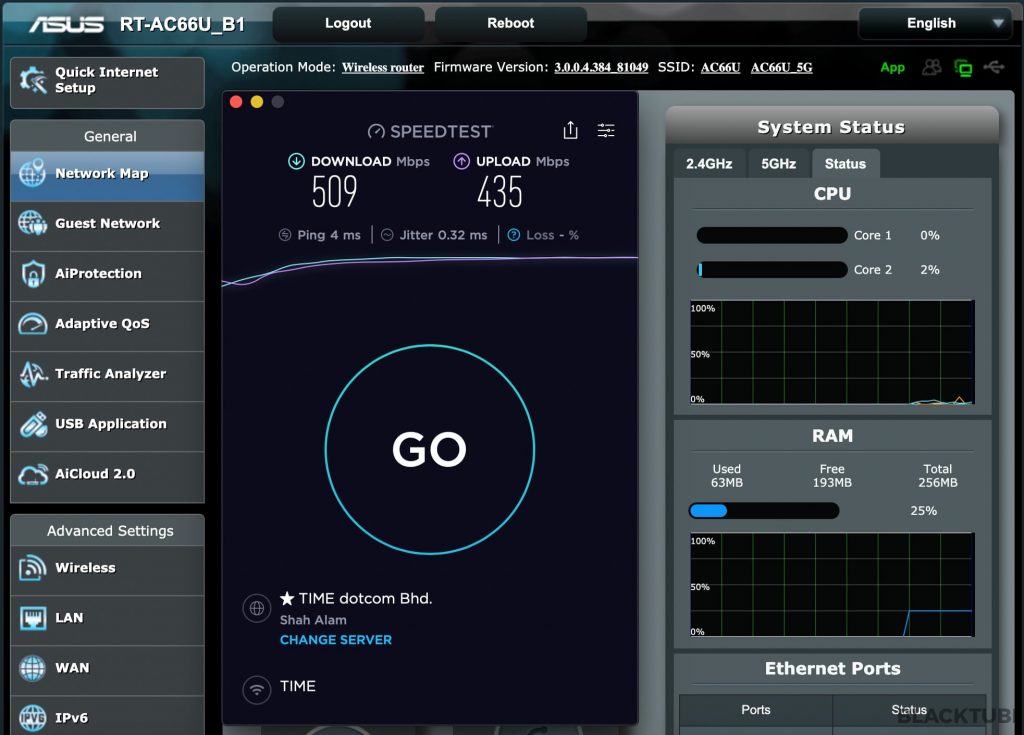Click the Speedtest share icon
This screenshot has height=735, width=1024.
click(x=570, y=130)
